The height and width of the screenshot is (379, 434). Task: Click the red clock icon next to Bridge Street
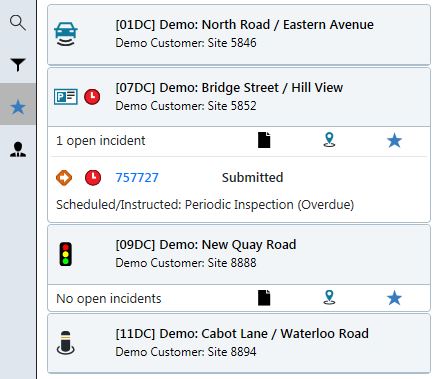(92, 97)
